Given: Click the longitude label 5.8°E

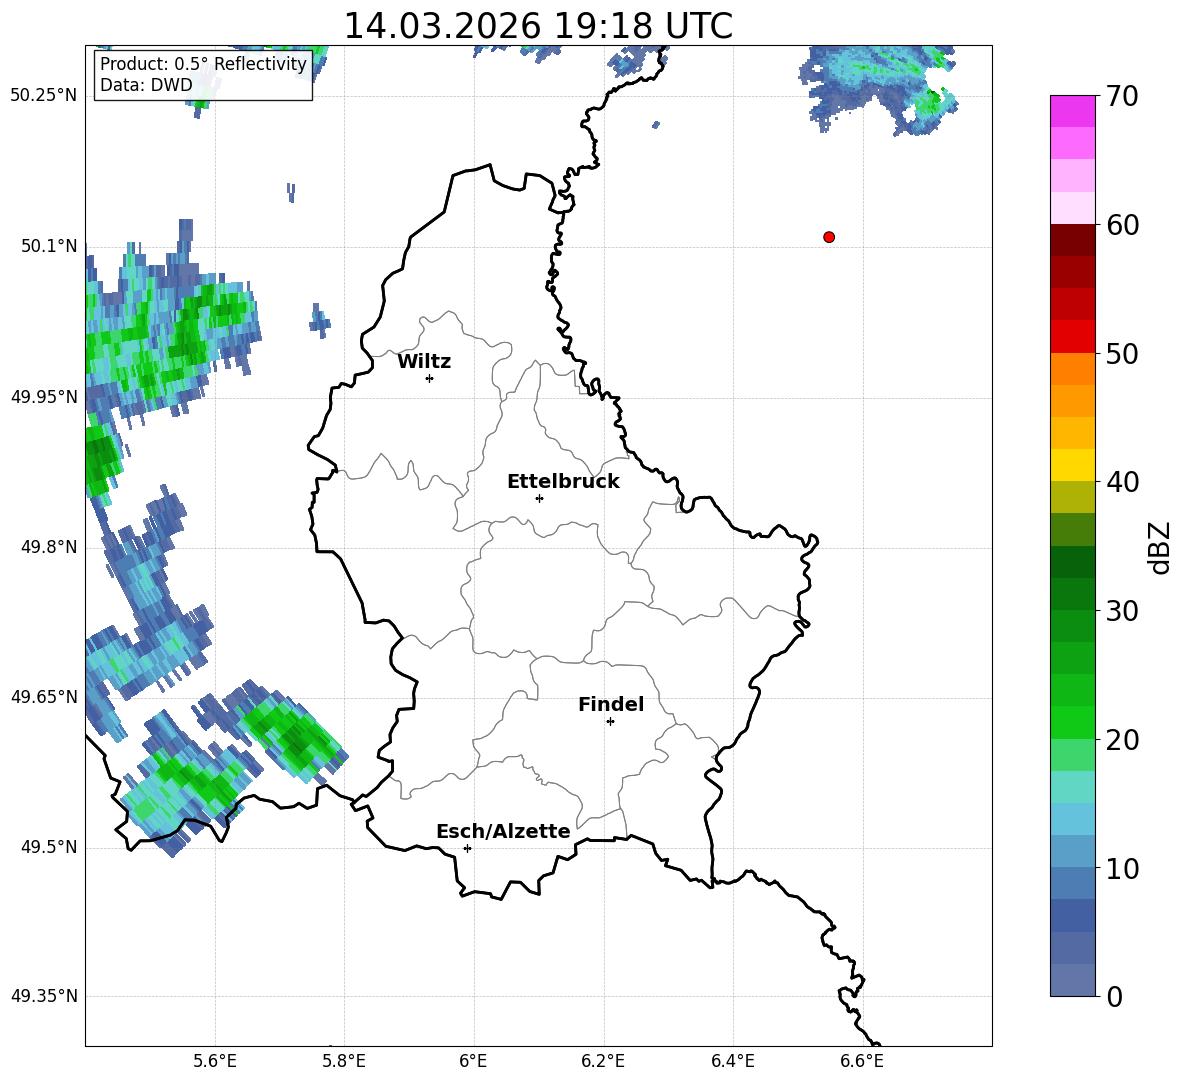Looking at the screenshot, I should pyautogui.click(x=344, y=1061).
